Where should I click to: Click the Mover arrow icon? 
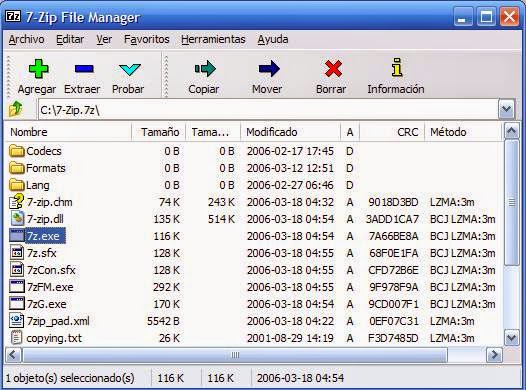(x=269, y=69)
